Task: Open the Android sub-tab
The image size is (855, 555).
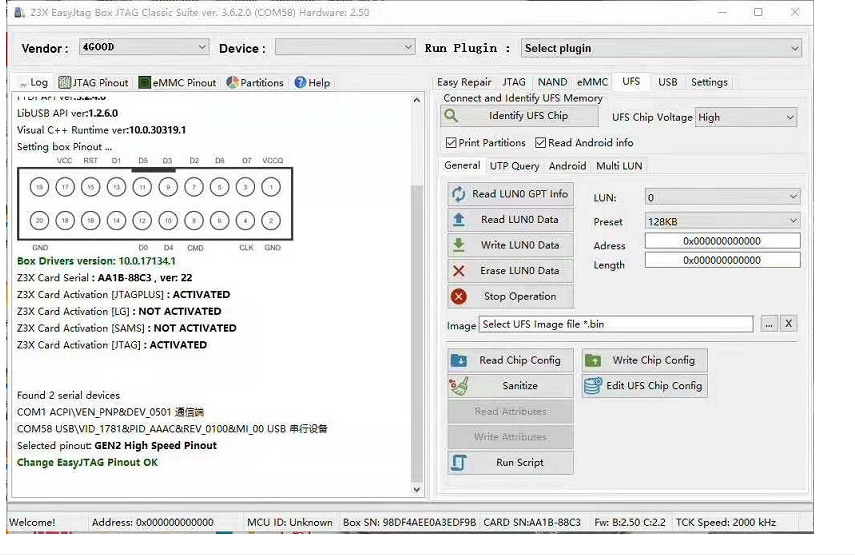Action: (567, 166)
